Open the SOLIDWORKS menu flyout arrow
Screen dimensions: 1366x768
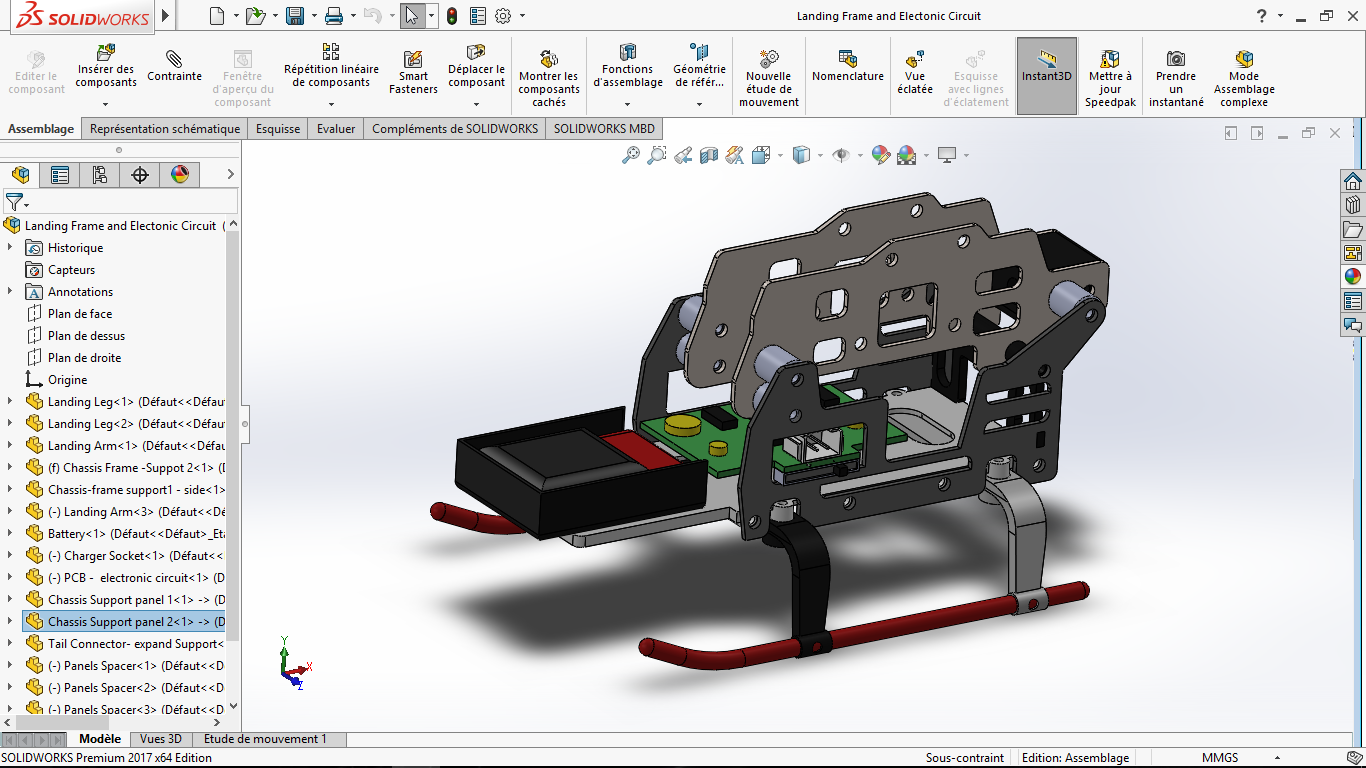[x=165, y=16]
